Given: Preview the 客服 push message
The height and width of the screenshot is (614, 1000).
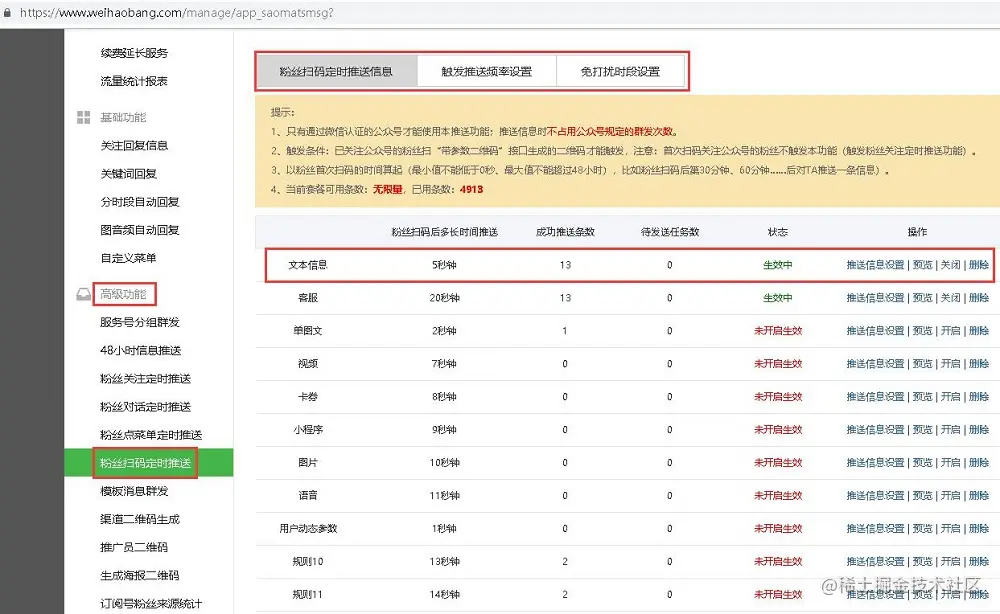Looking at the screenshot, I should pyautogui.click(x=922, y=298).
